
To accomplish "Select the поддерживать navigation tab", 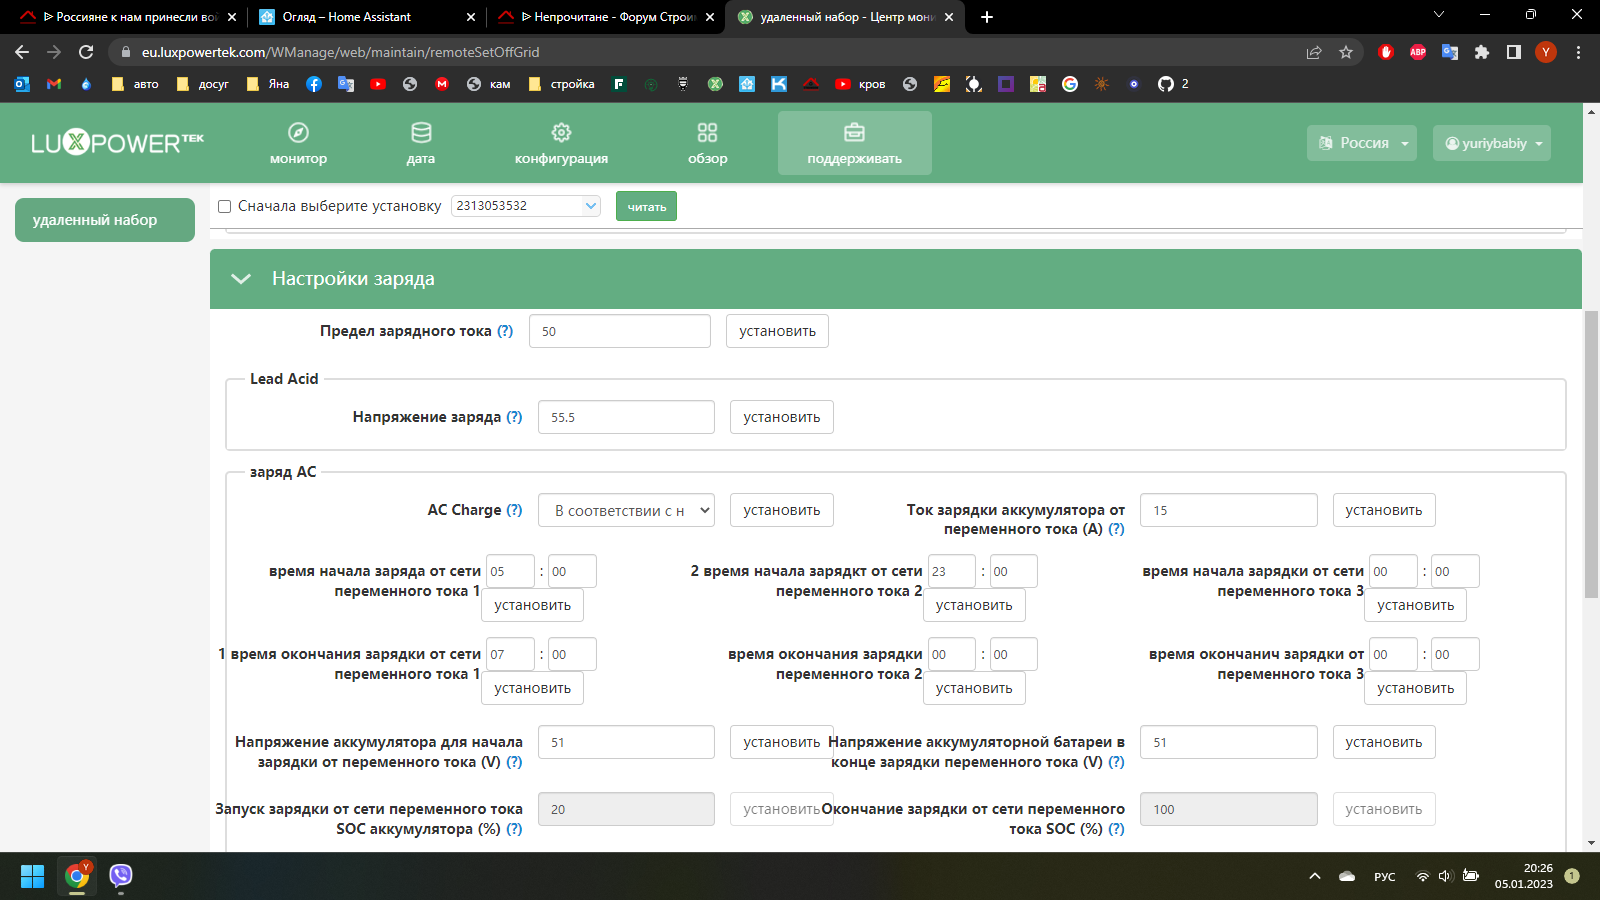I will click(x=855, y=143).
